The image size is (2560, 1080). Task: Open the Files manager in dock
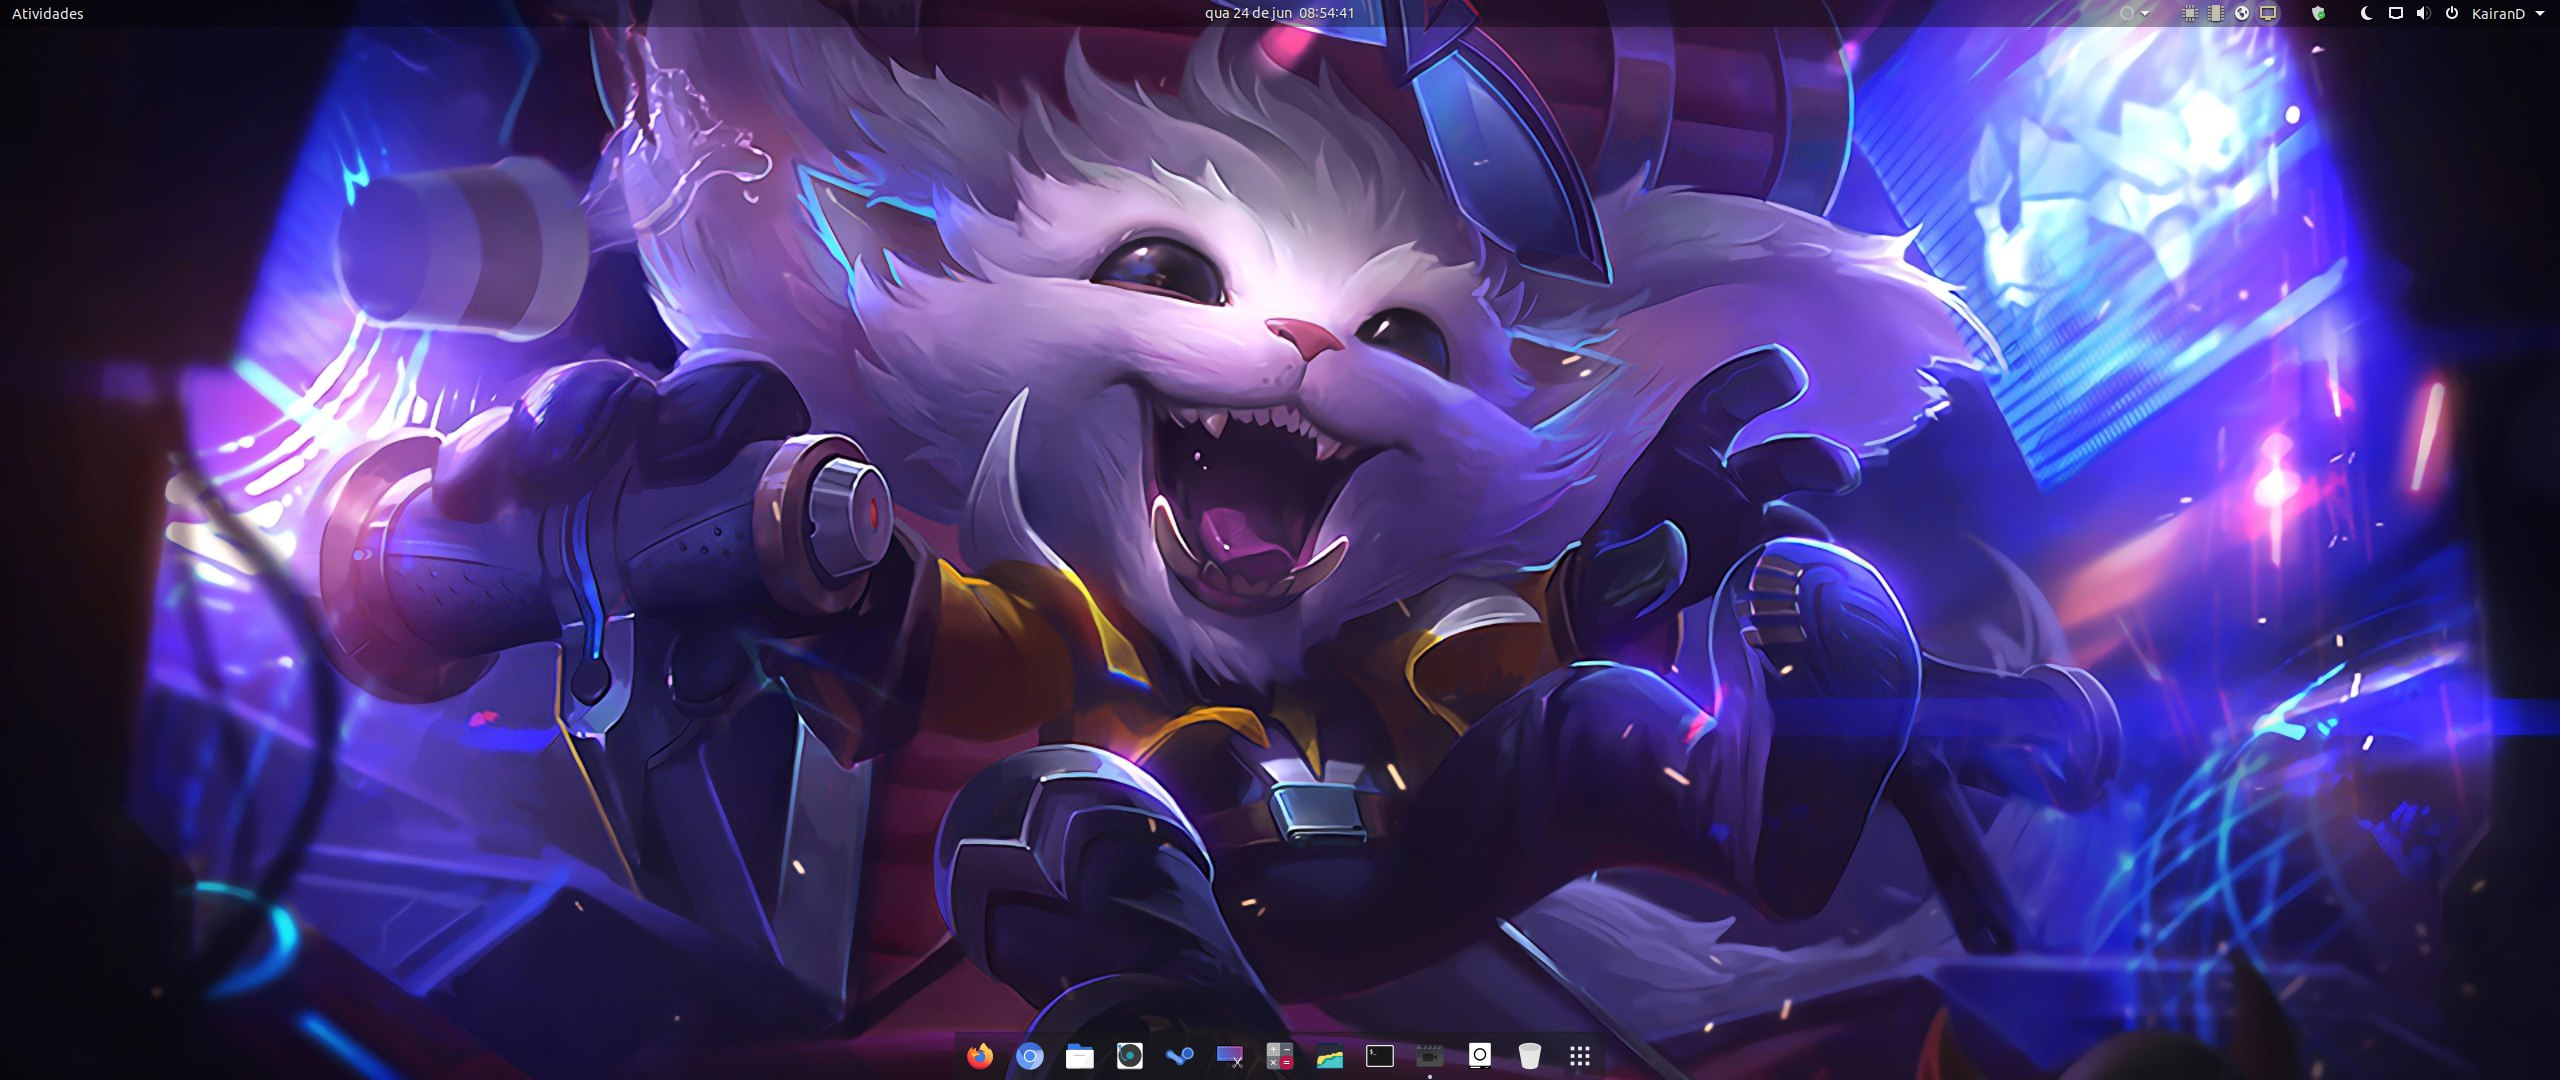point(1080,1056)
